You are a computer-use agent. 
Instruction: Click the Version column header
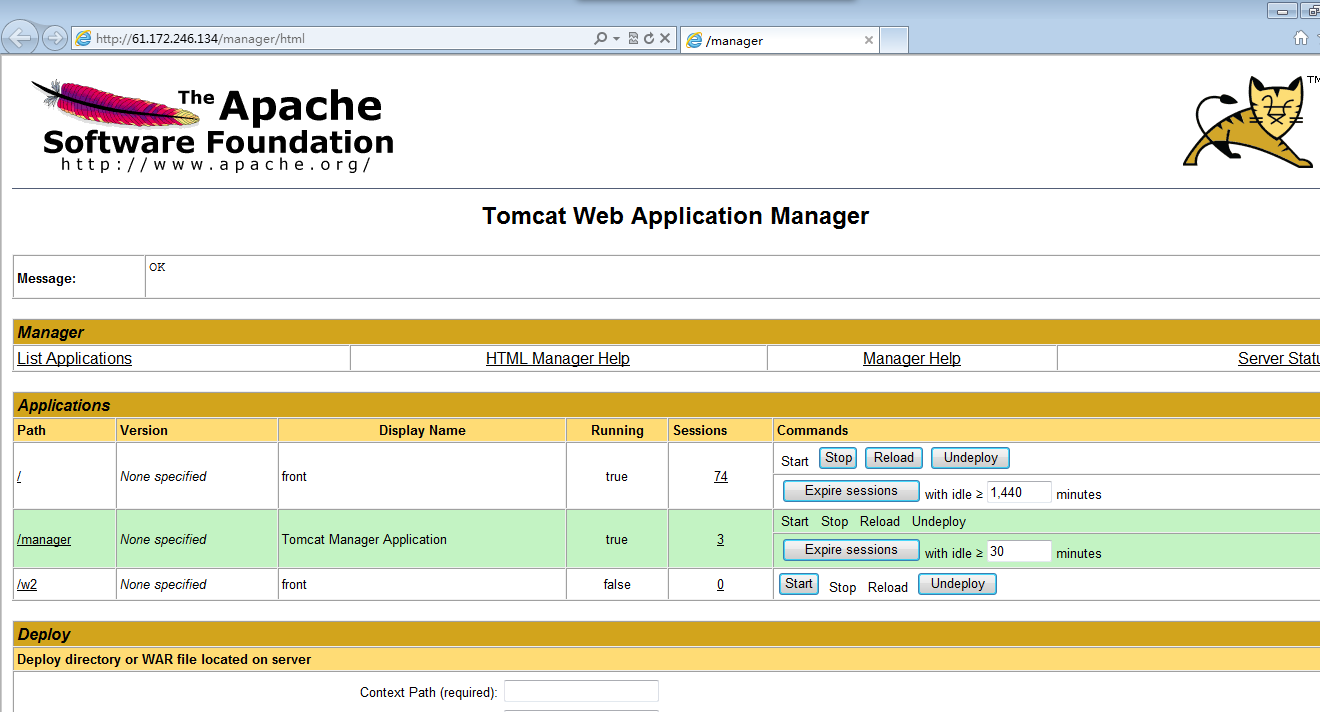coord(144,430)
